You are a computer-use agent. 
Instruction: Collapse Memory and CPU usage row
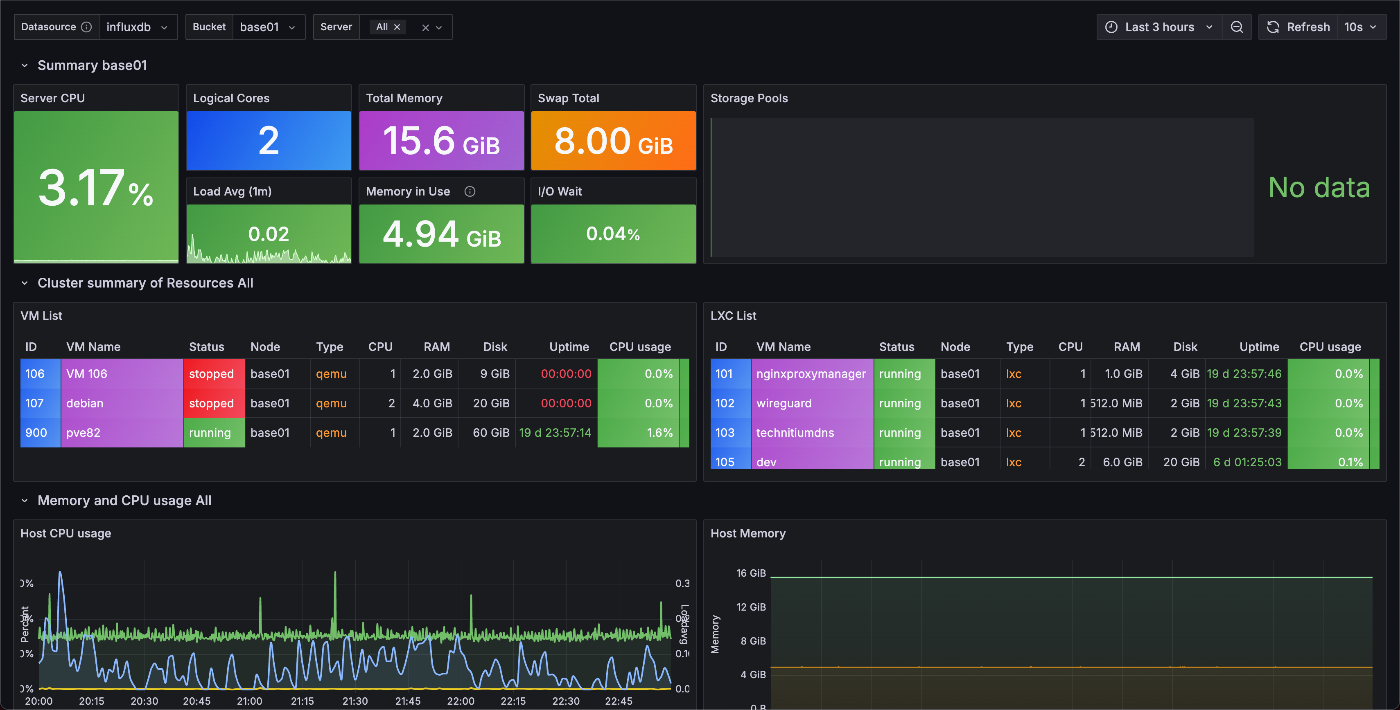click(25, 501)
